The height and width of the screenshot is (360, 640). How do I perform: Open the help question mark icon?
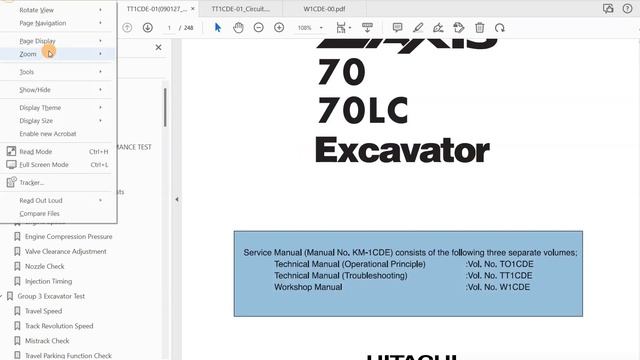click(627, 9)
